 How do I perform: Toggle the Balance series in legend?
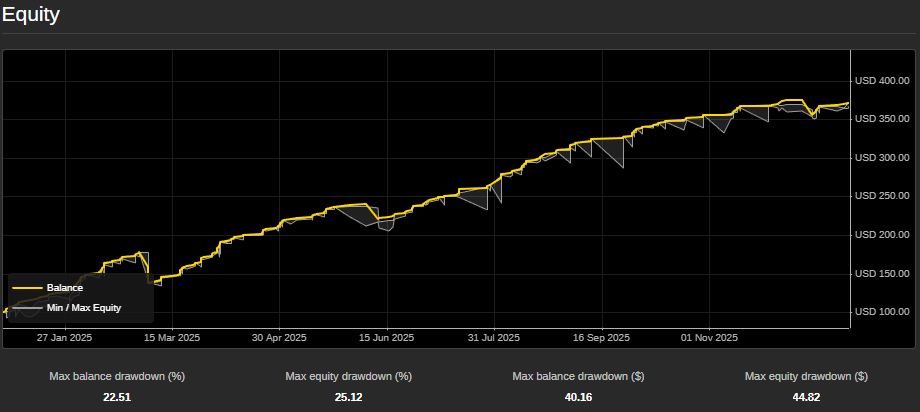(x=64, y=288)
